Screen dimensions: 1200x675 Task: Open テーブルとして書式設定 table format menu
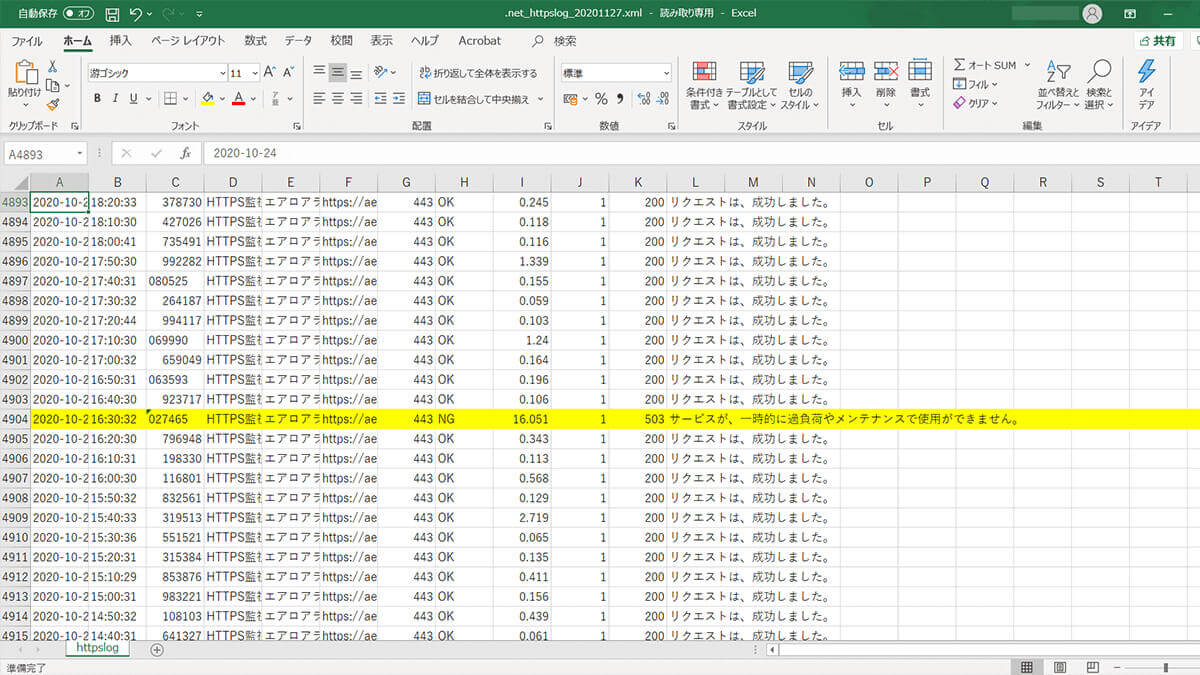(x=752, y=85)
